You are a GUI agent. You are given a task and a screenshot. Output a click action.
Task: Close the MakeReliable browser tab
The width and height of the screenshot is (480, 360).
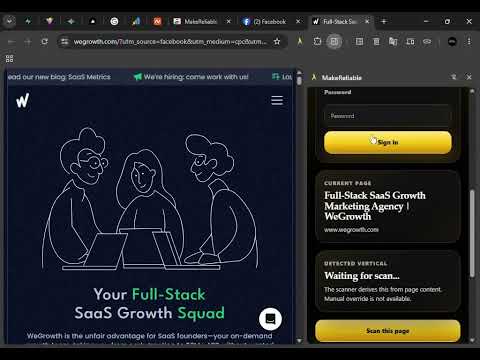click(x=229, y=21)
